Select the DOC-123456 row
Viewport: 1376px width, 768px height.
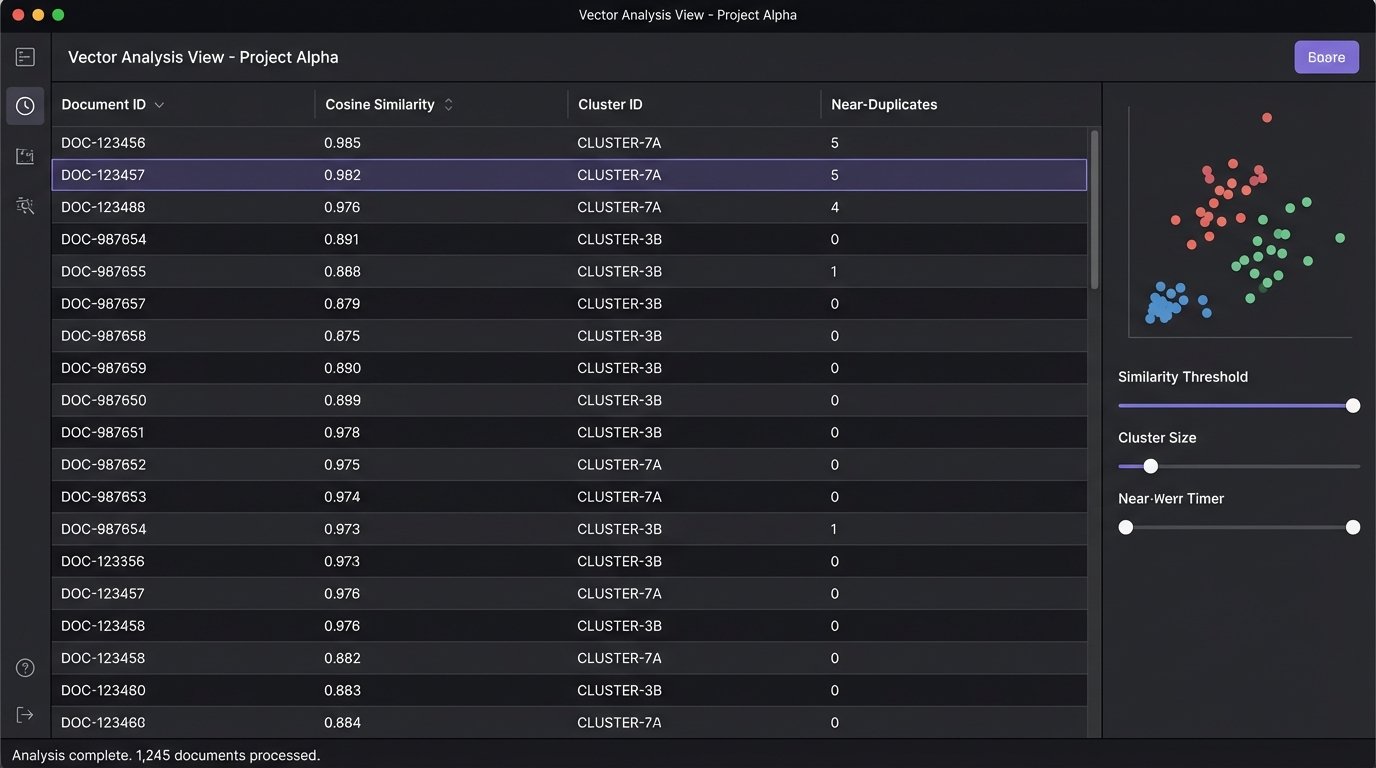coord(568,143)
